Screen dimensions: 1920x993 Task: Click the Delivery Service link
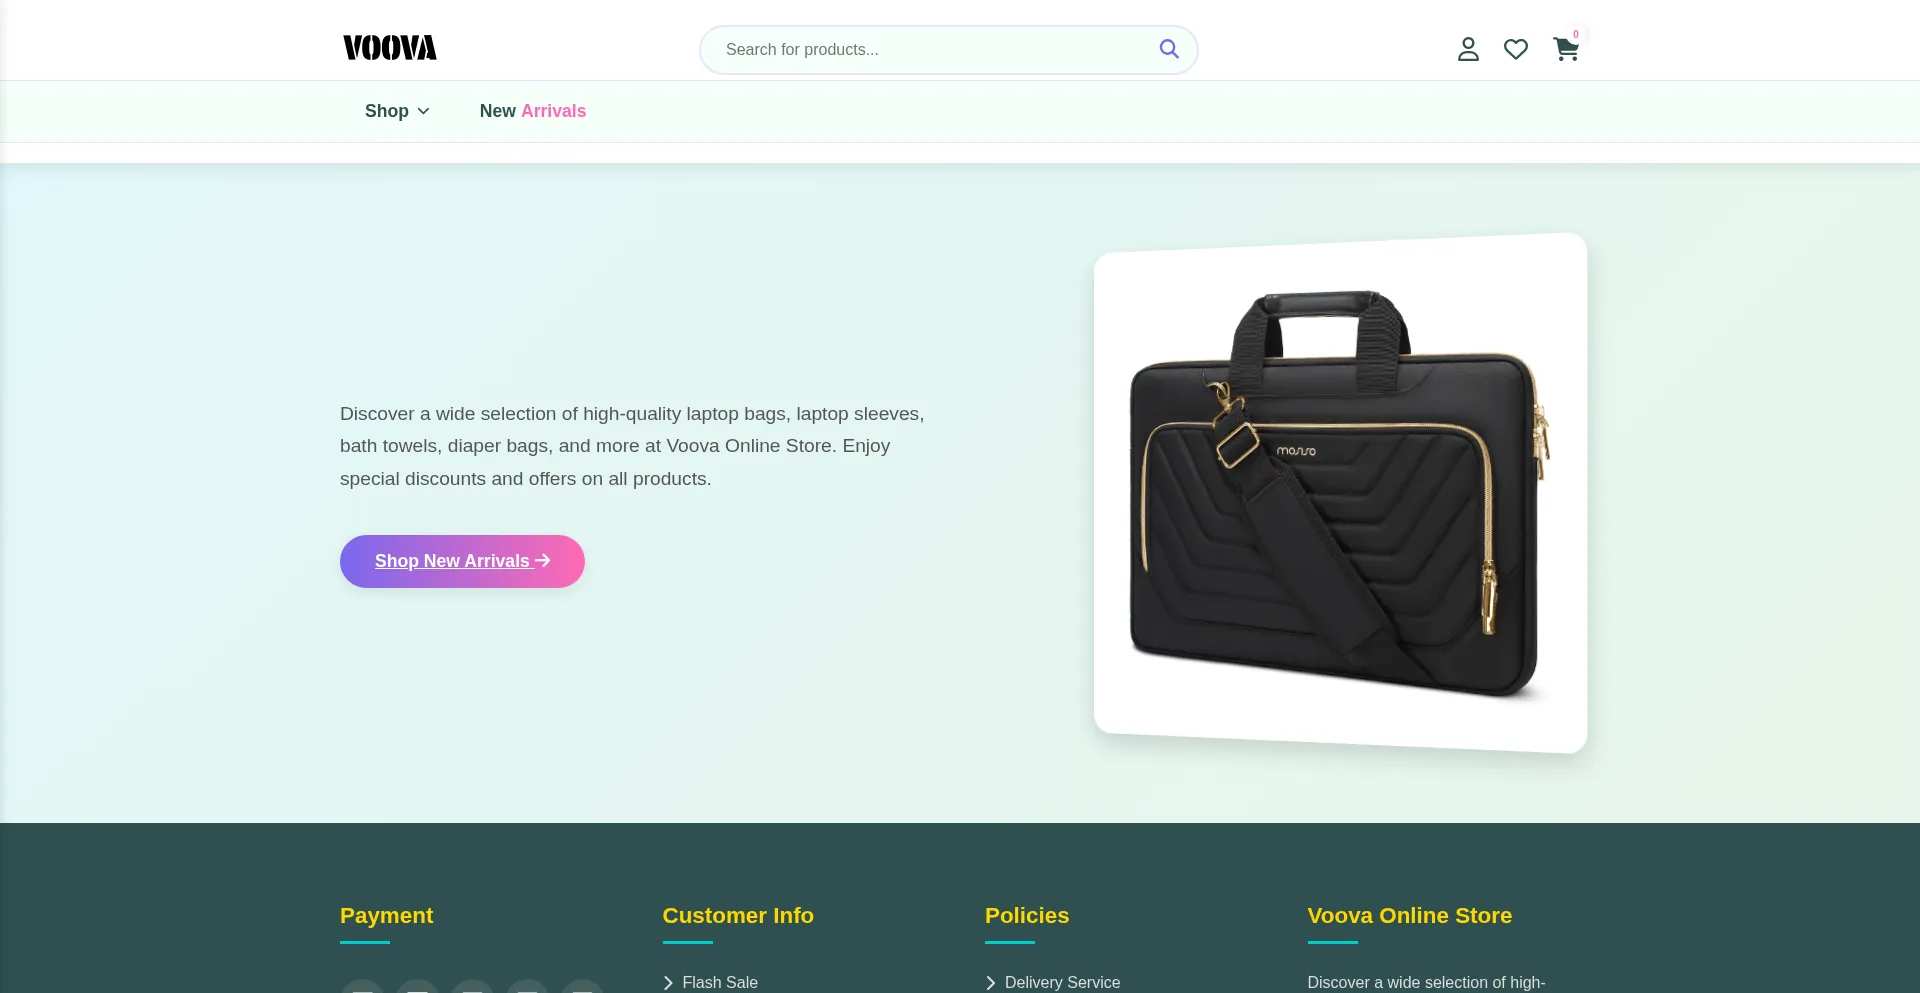coord(1061,983)
